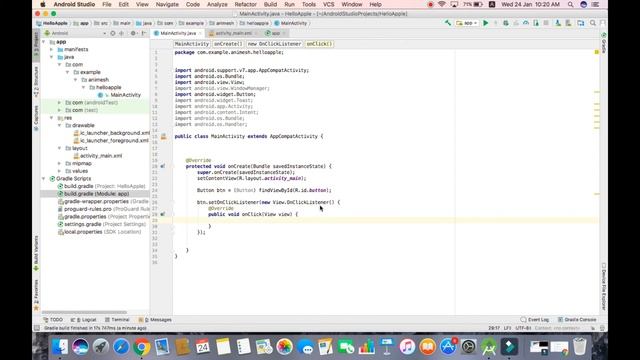Open Finder from the Dock

tap(60, 347)
